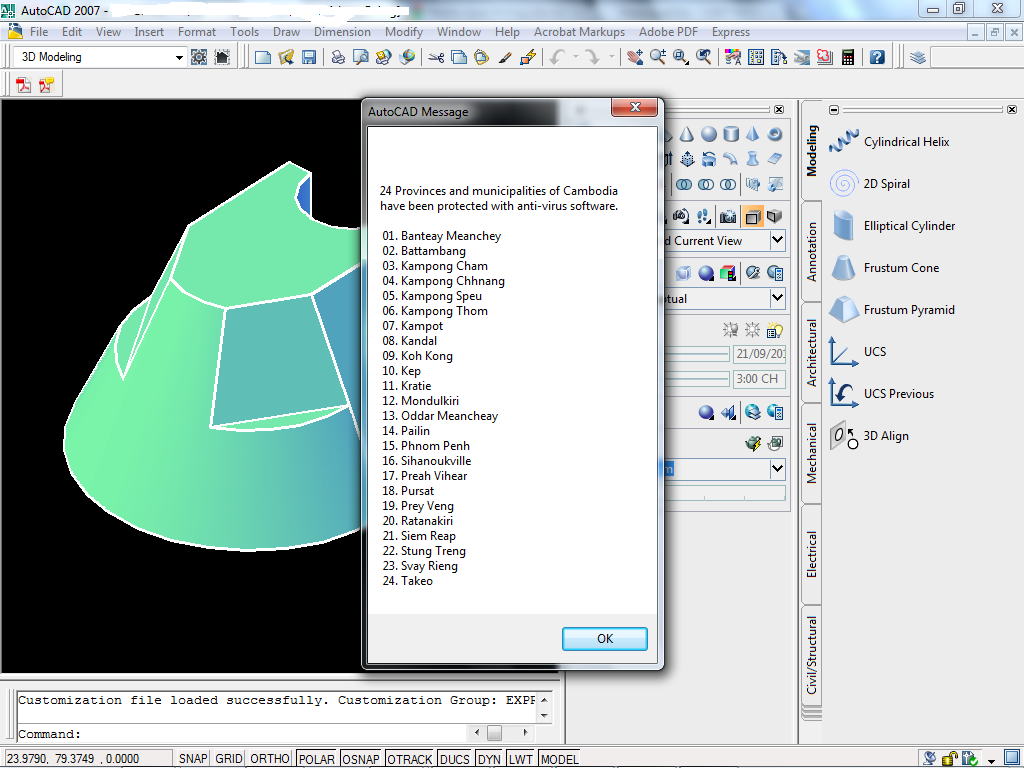
Task: Open the status bar menu arrow
Action: (x=991, y=760)
